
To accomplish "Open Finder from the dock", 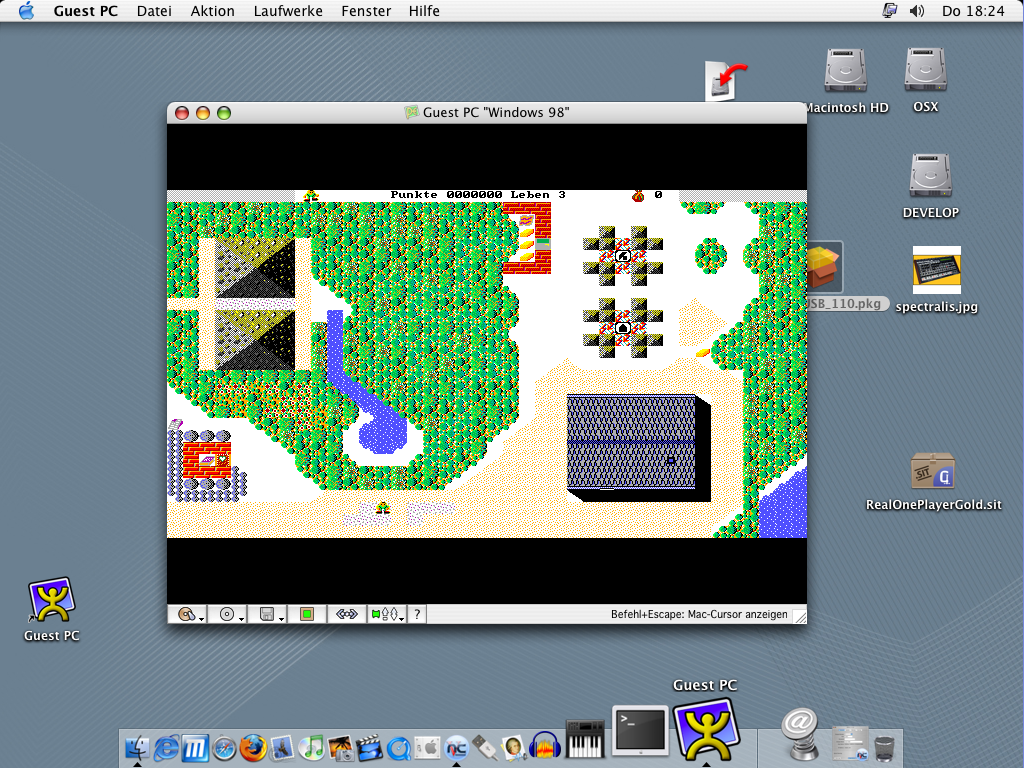I will (137, 748).
